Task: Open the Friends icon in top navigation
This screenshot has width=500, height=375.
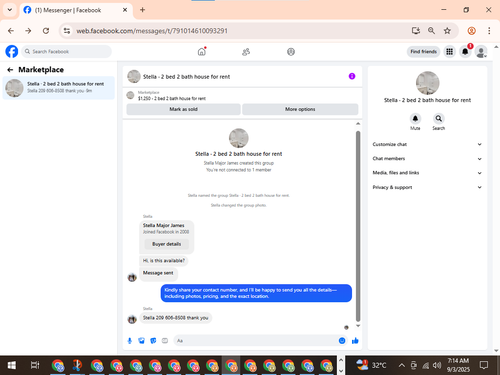Action: (x=246, y=52)
